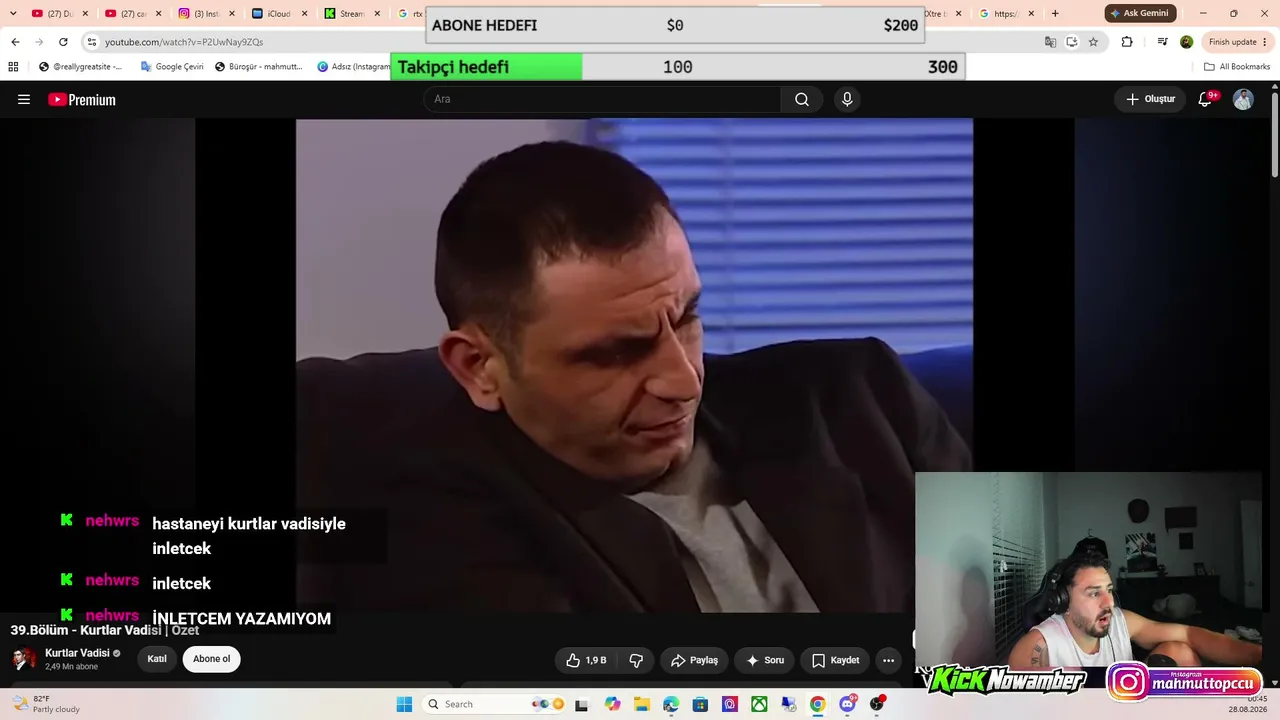
Task: Click the Ask Gemini button
Action: click(1139, 13)
